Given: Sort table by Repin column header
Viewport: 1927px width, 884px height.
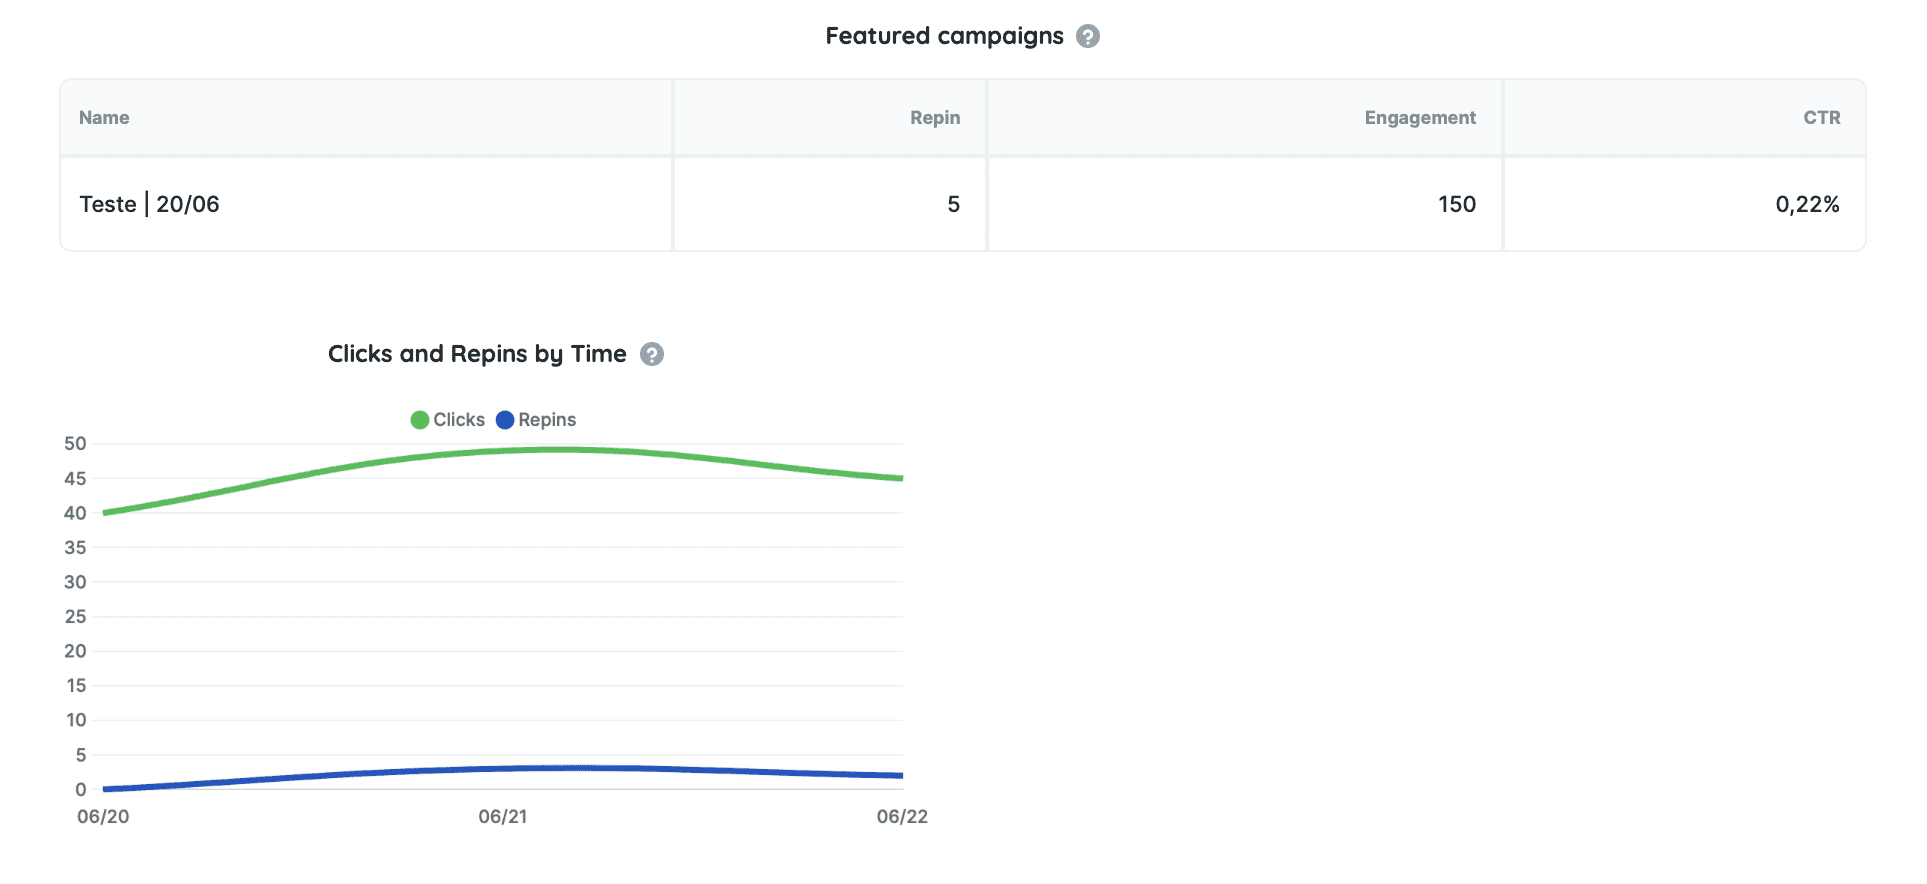Looking at the screenshot, I should (x=935, y=118).
